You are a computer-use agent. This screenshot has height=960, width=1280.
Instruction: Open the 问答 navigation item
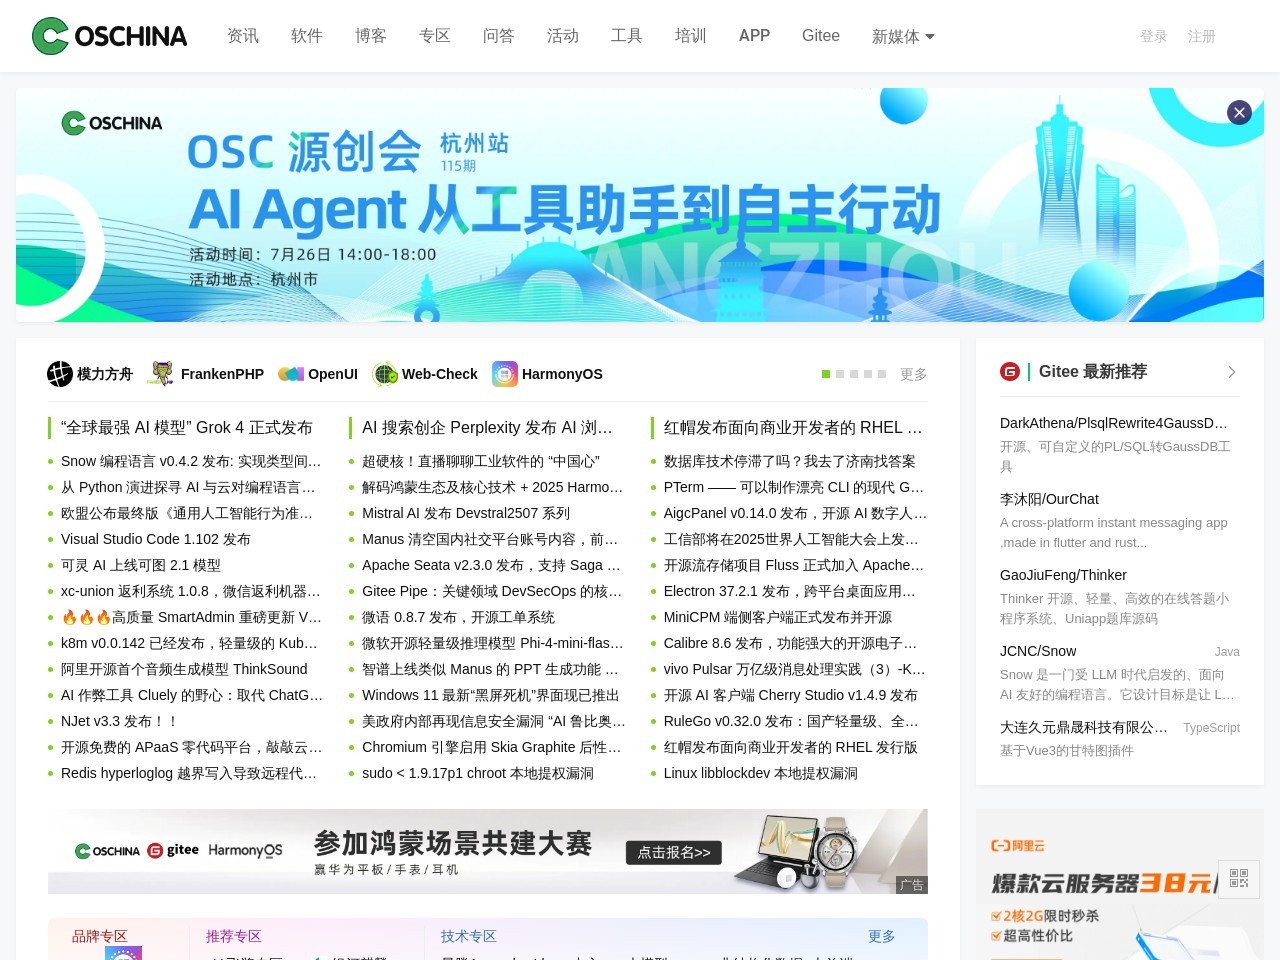click(498, 36)
